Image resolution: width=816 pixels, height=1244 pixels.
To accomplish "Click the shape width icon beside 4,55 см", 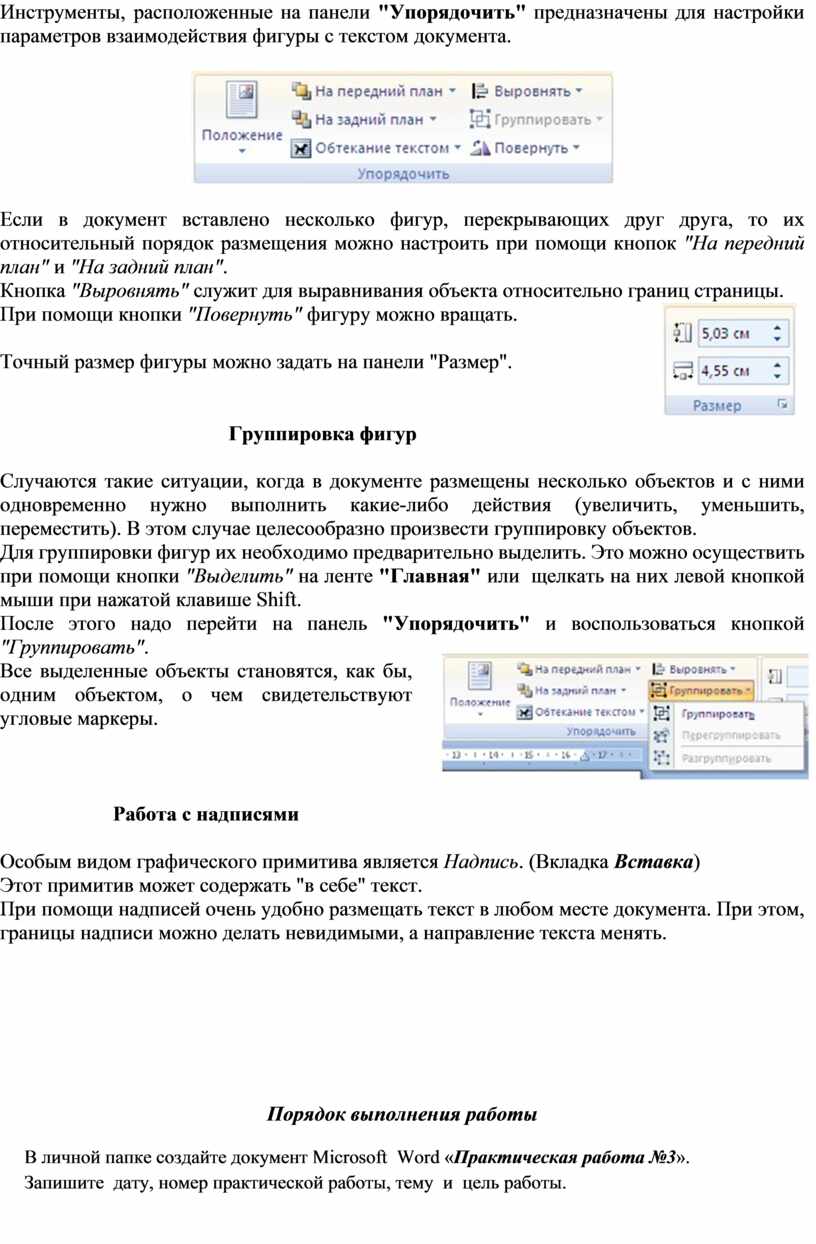I will 683,372.
